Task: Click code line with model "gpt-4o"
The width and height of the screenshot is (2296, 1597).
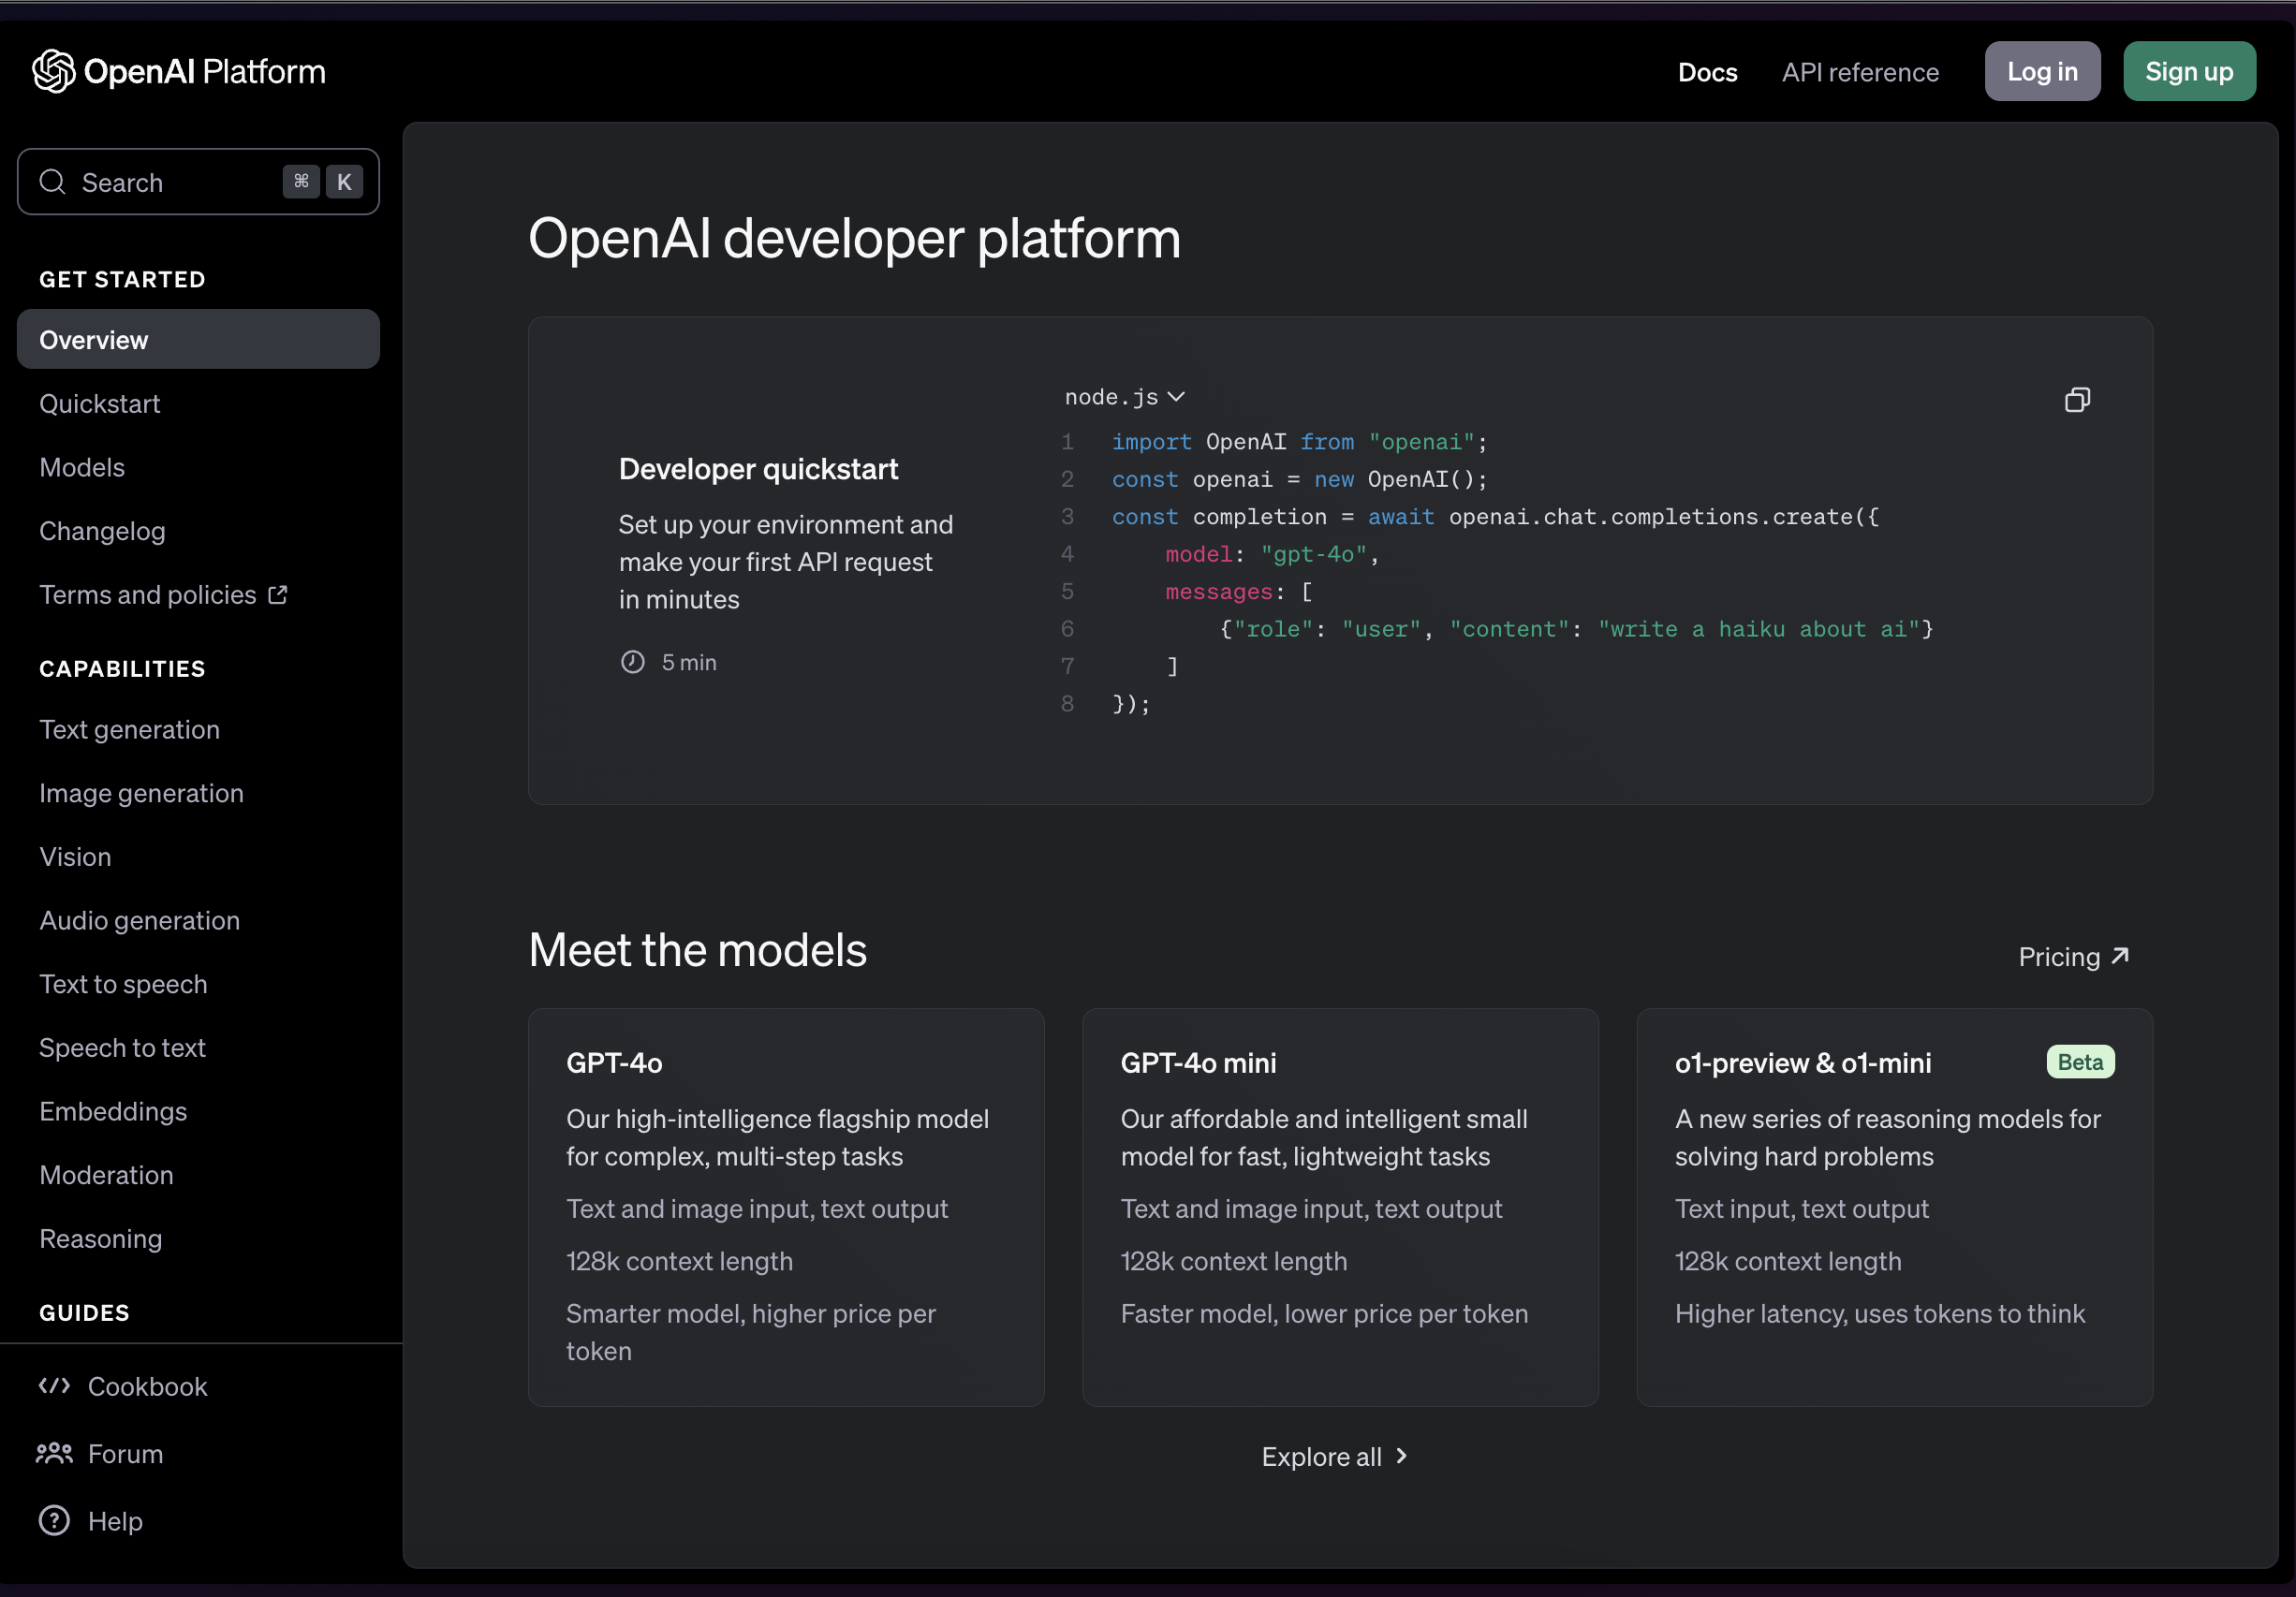Action: 1272,554
